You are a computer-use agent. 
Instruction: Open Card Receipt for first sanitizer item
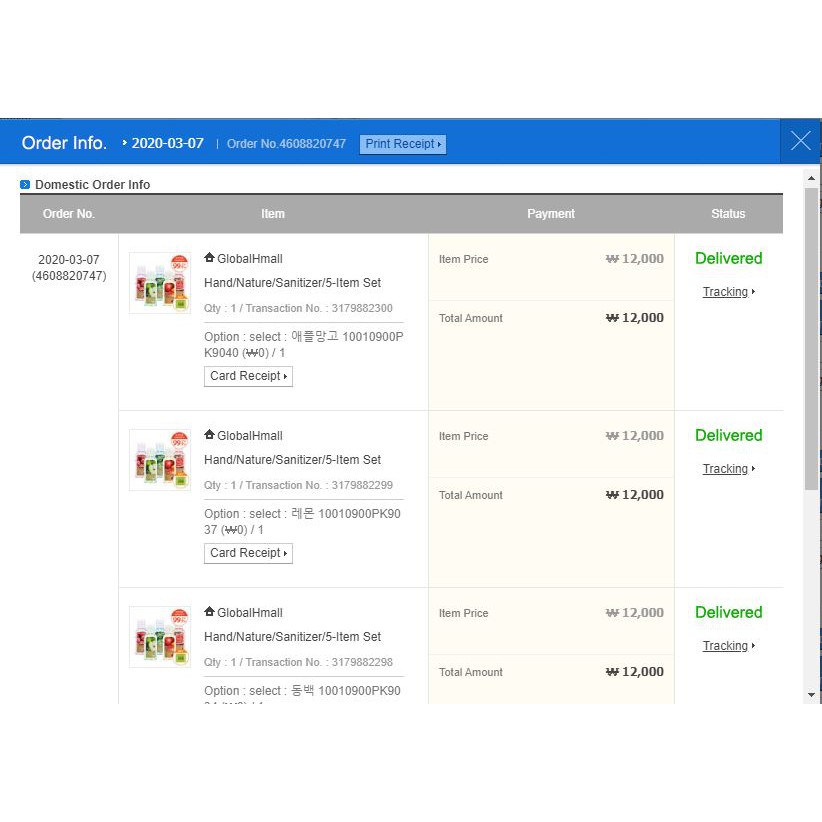tap(248, 376)
